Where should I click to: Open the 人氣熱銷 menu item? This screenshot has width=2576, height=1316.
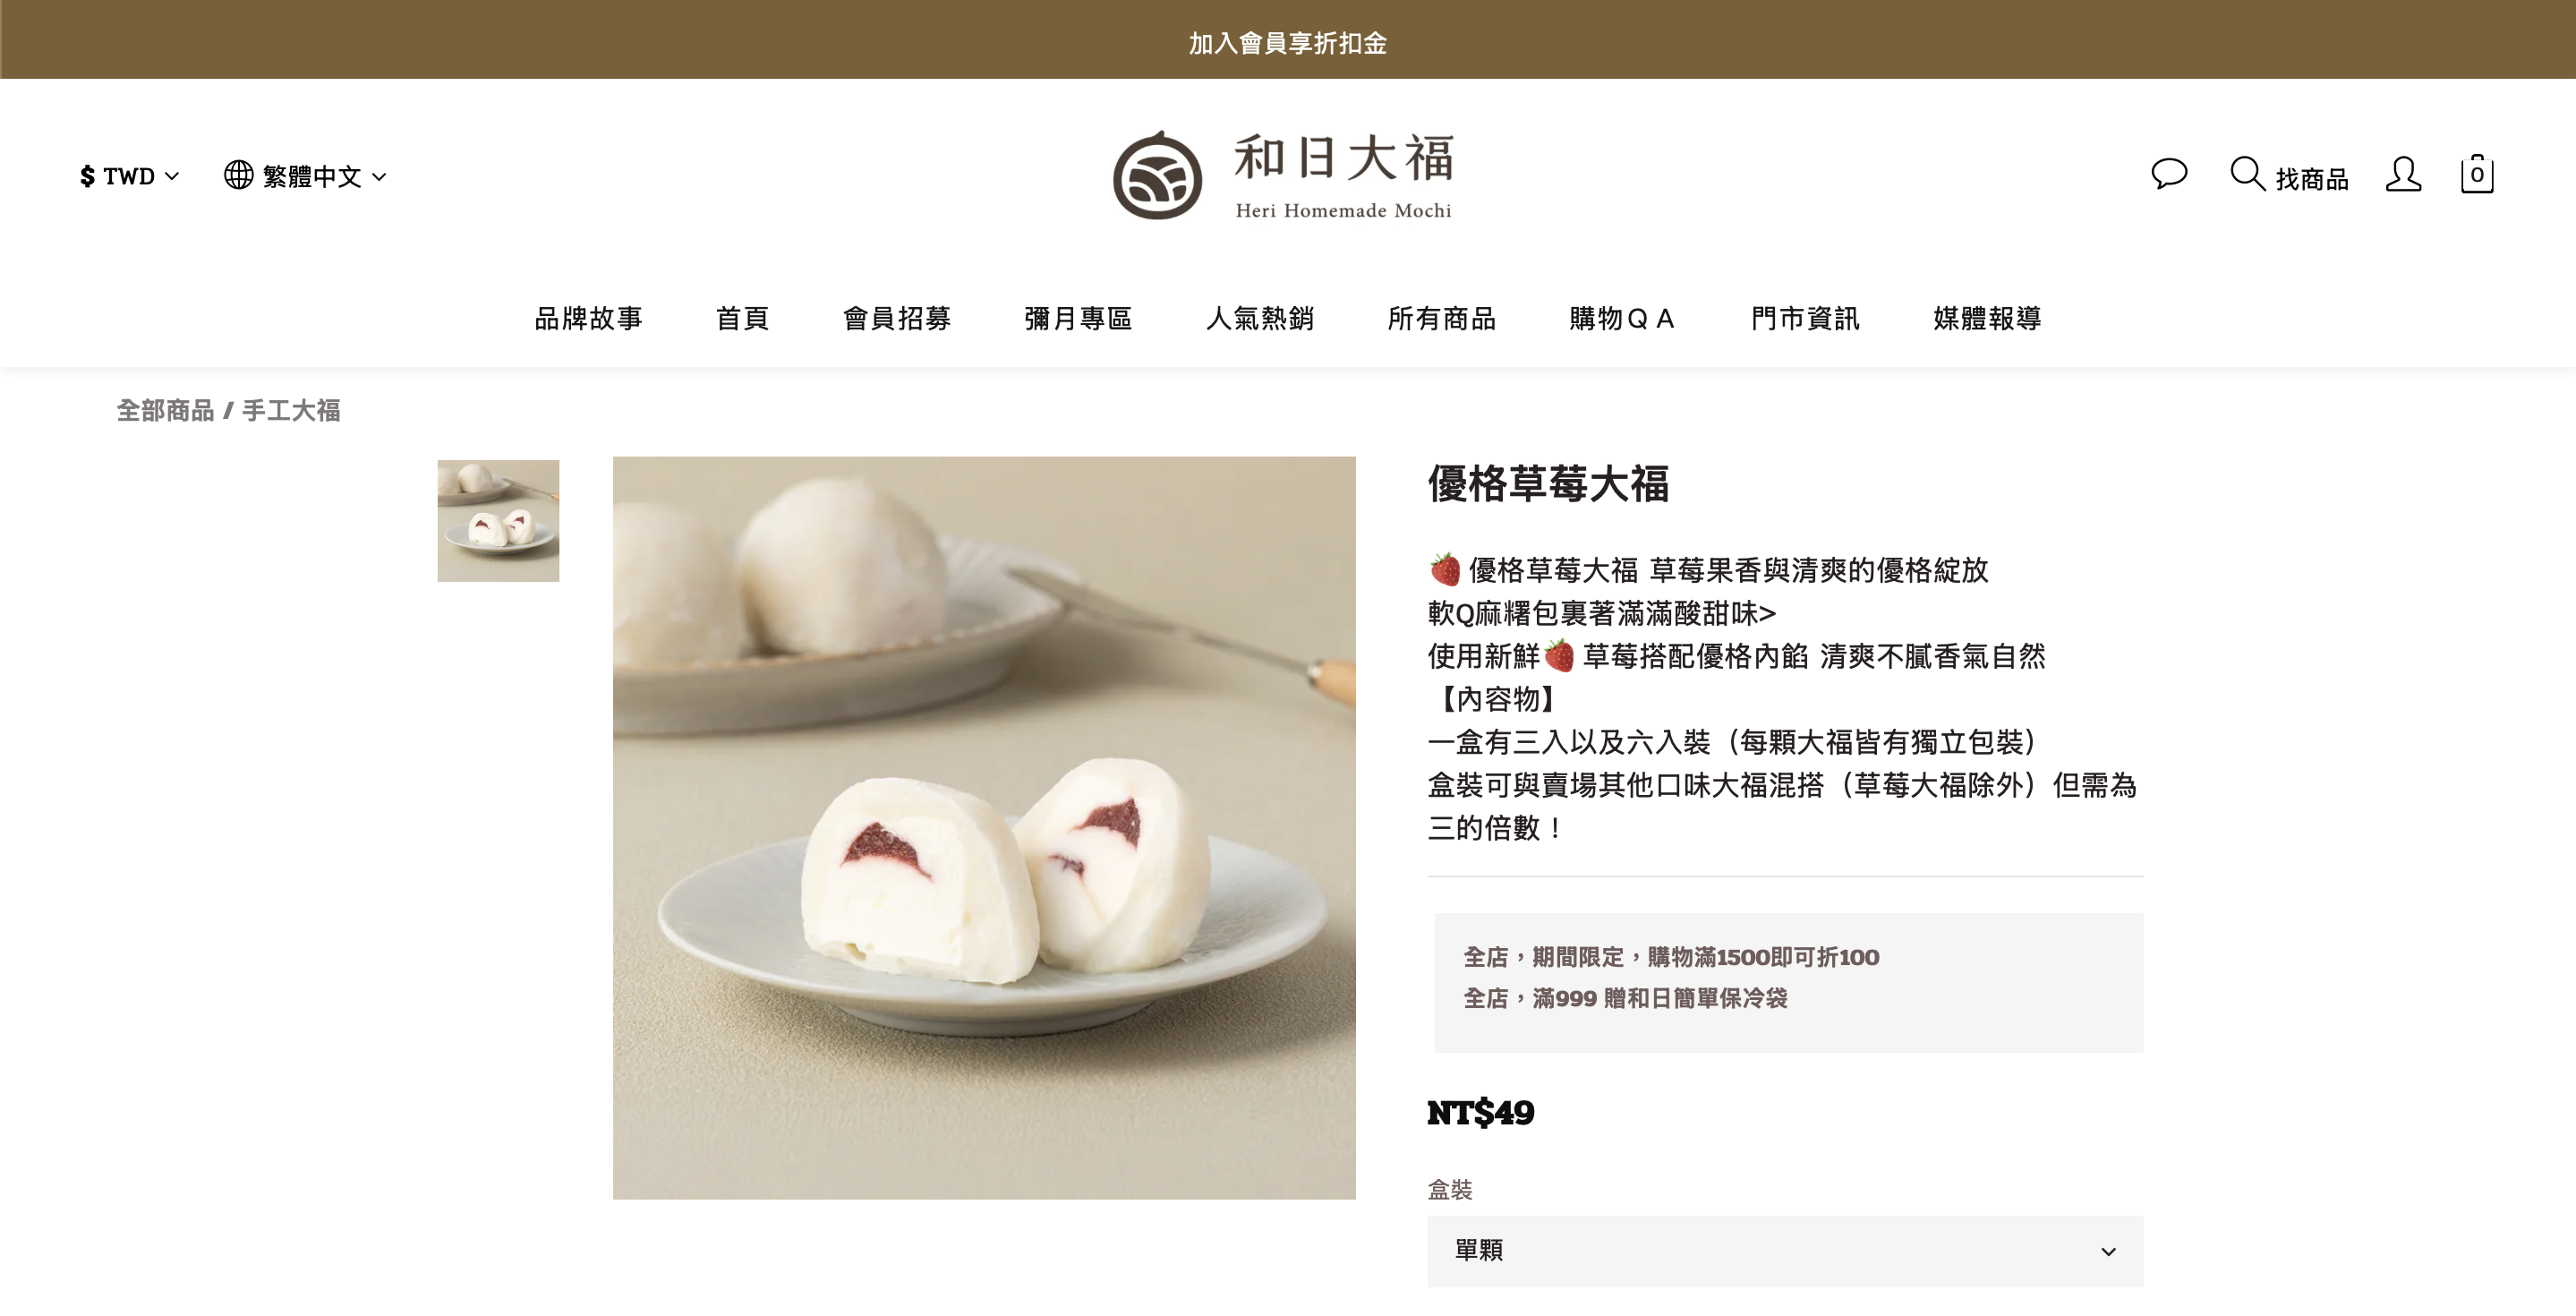click(x=1260, y=318)
